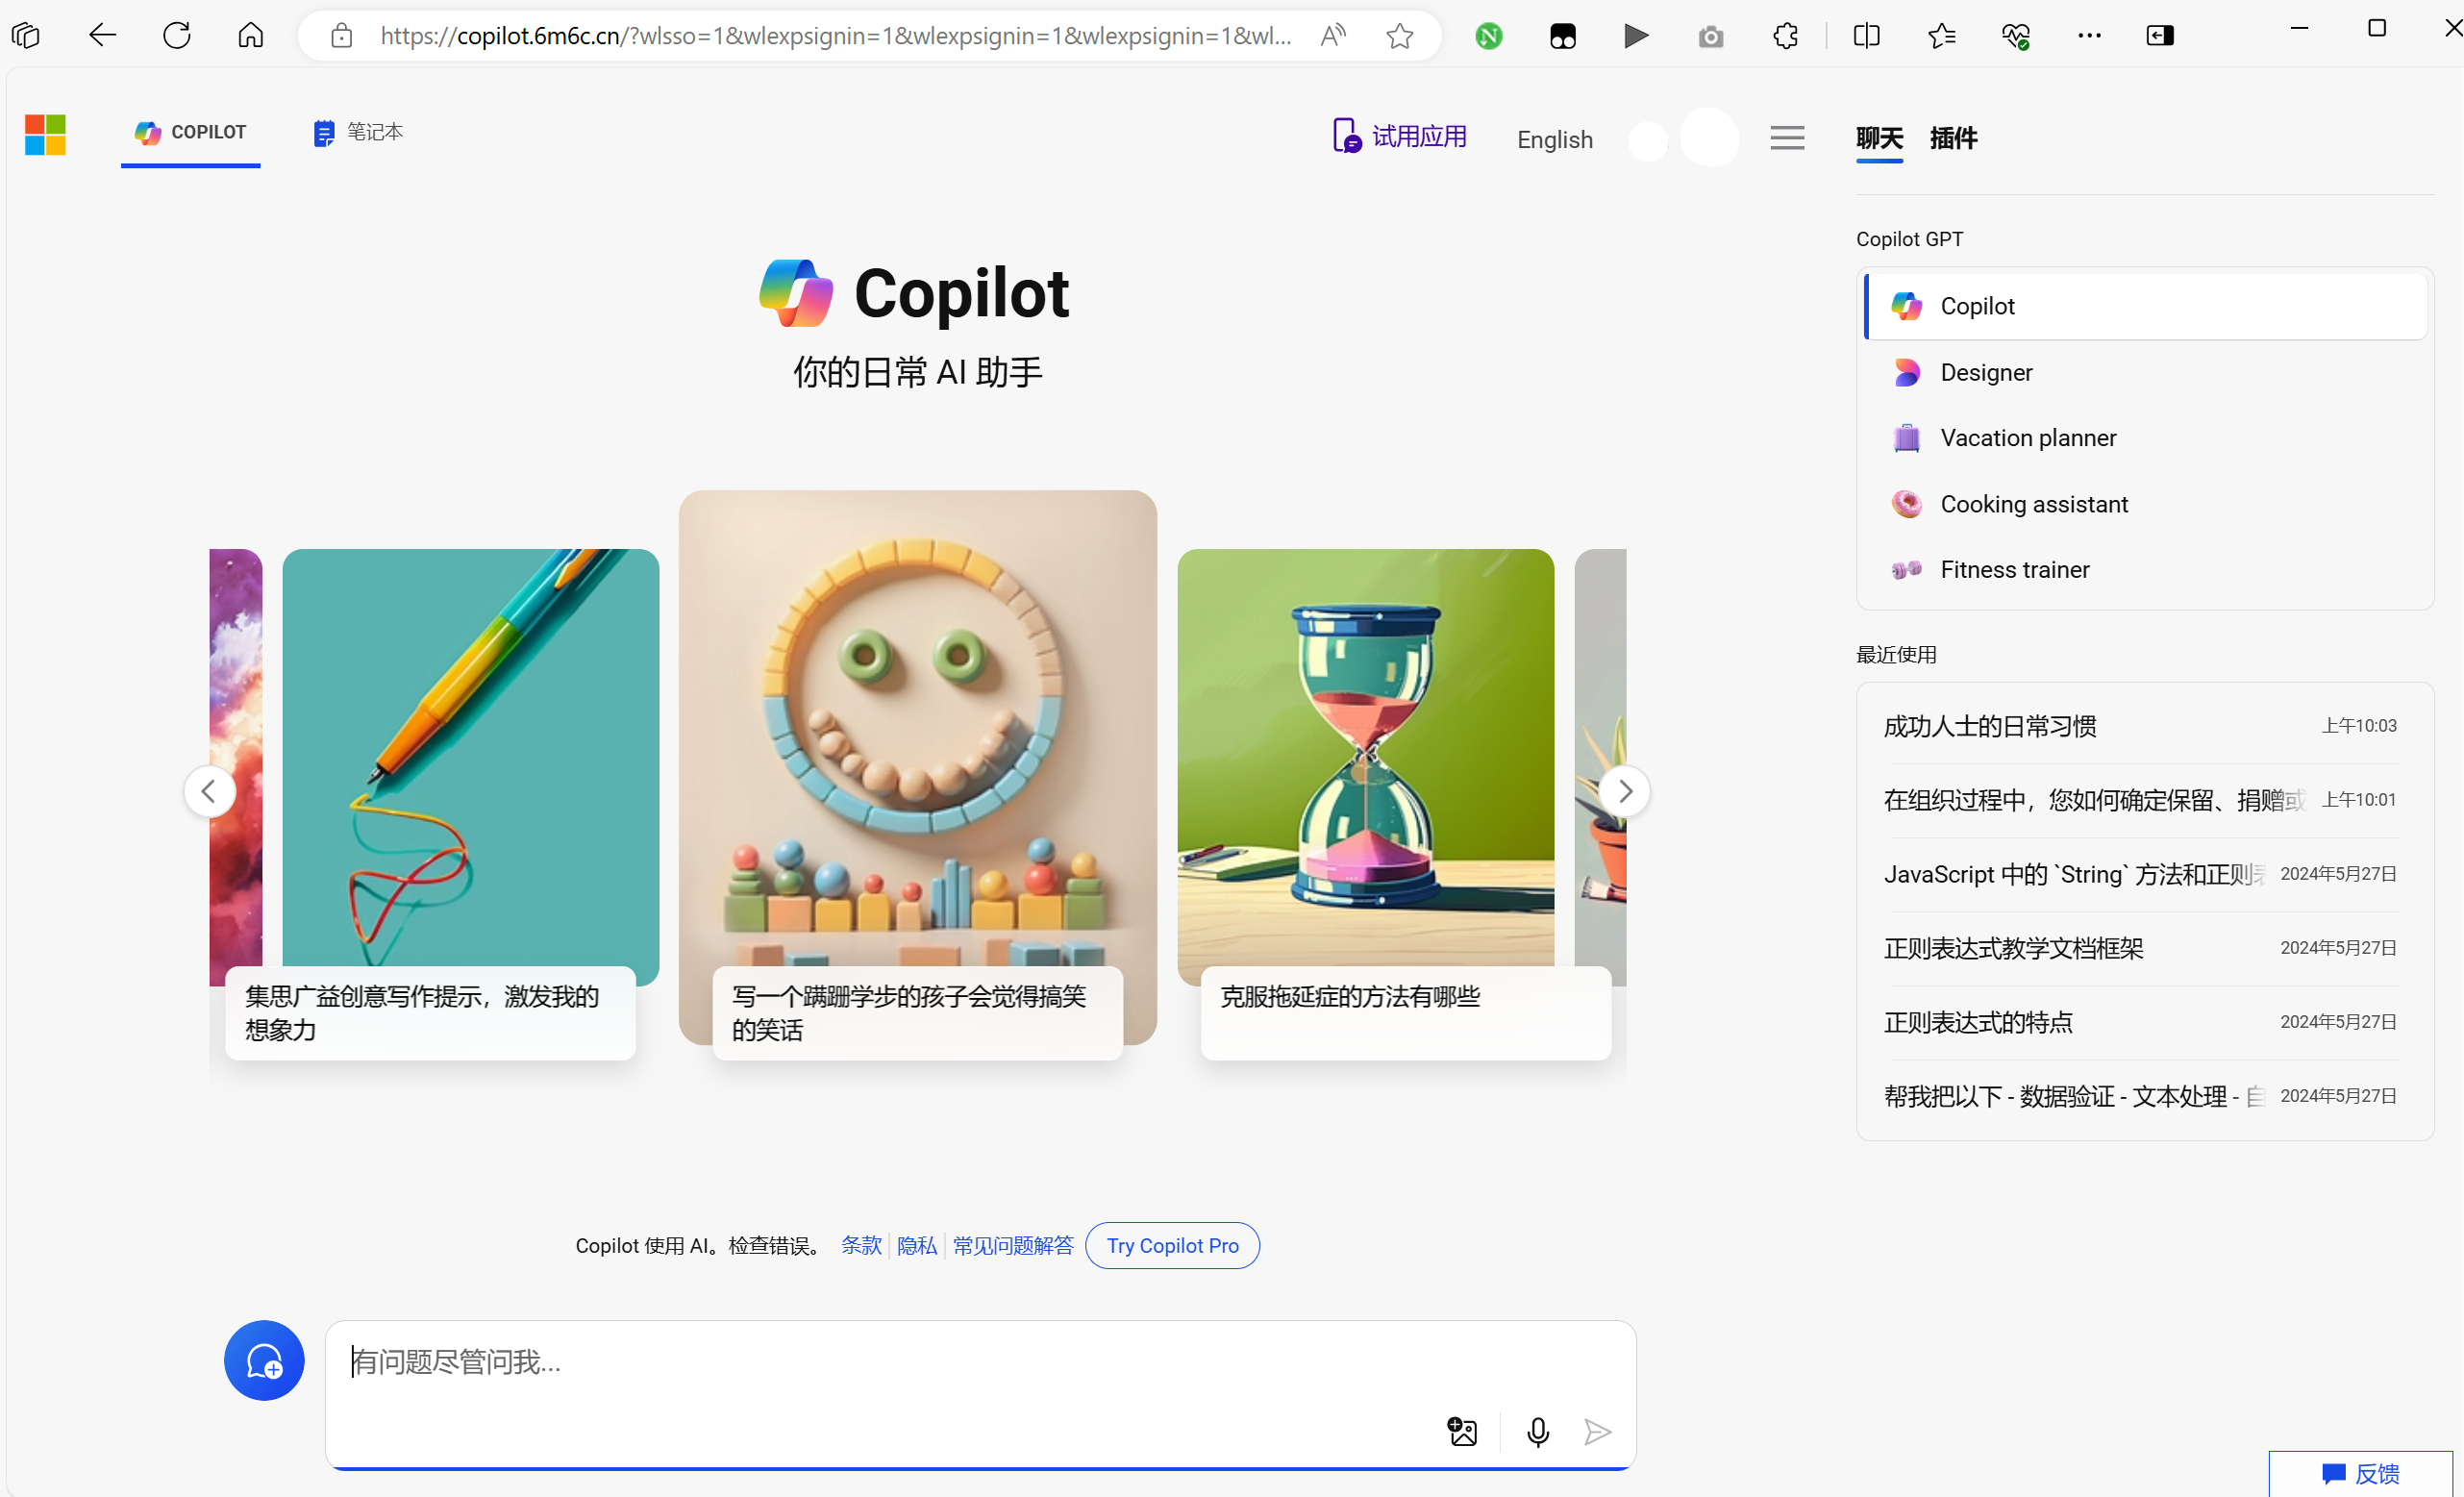Open the 常见问题解答 FAQ link
This screenshot has width=2464, height=1497.
pyautogui.click(x=1012, y=1245)
